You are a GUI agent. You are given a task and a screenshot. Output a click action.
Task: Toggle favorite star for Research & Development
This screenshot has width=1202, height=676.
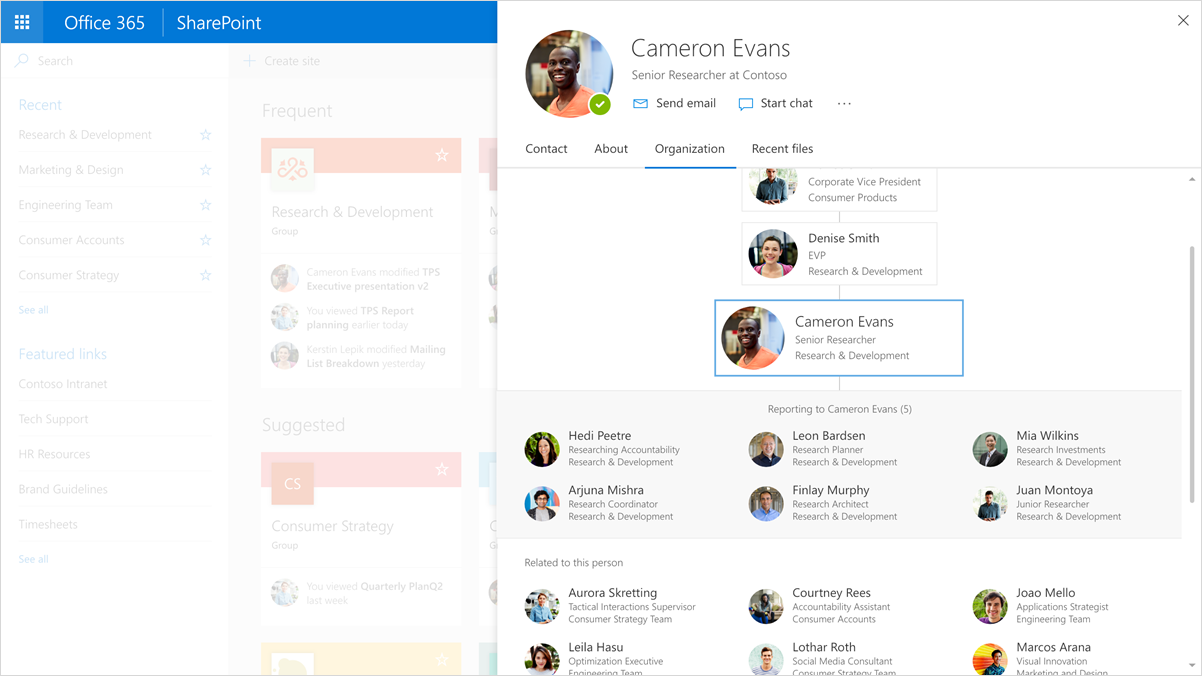205,135
